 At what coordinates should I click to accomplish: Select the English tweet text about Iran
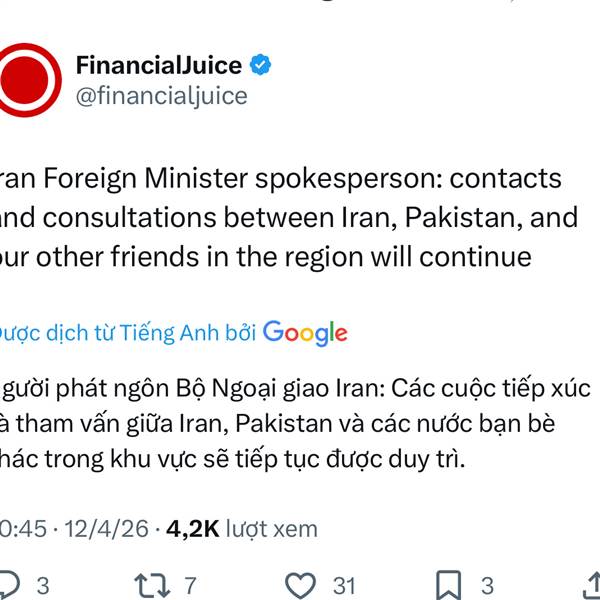(289, 218)
